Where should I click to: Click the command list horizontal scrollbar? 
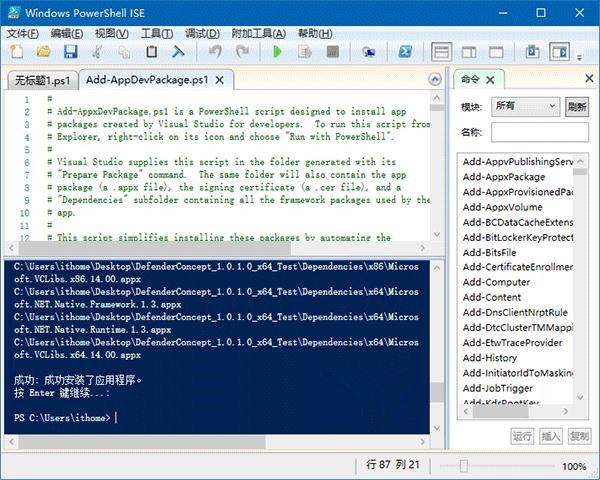[501, 411]
